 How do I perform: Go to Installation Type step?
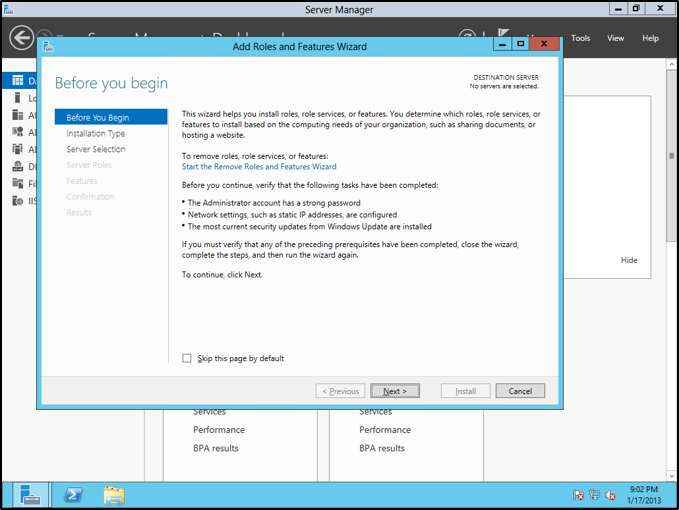click(x=96, y=133)
